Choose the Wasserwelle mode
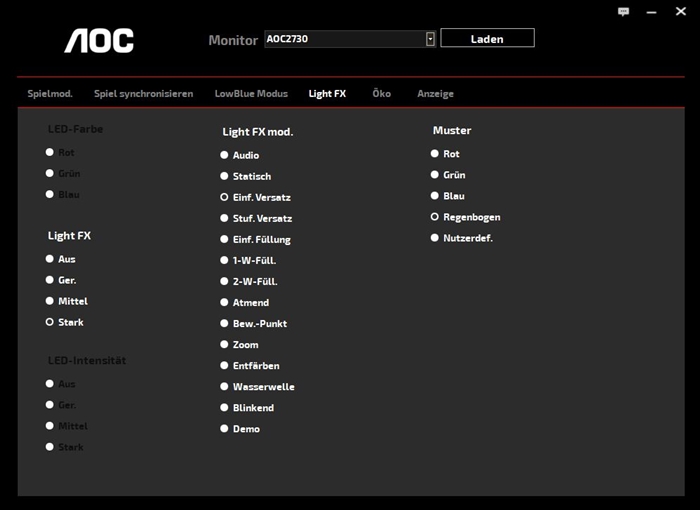 click(x=257, y=386)
